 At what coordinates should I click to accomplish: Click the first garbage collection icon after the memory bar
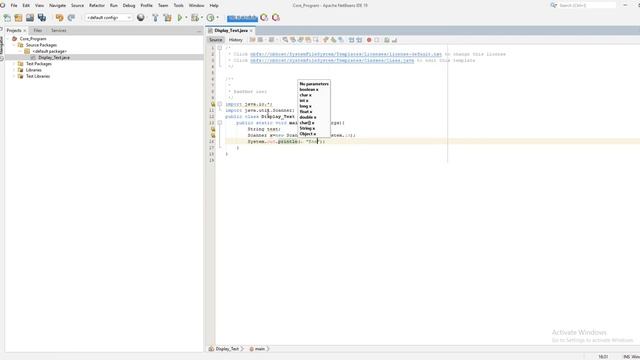[264, 18]
